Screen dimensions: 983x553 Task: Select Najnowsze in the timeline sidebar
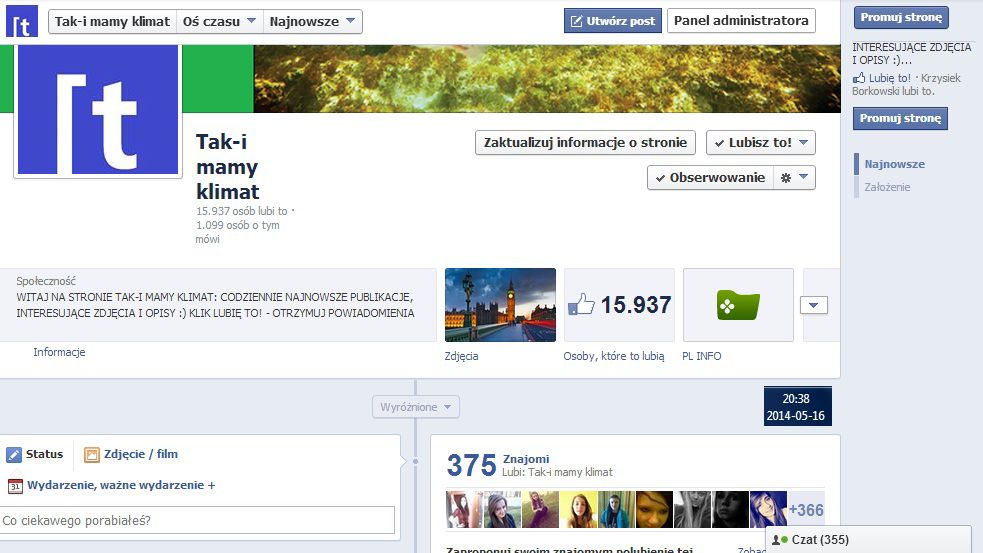click(895, 164)
